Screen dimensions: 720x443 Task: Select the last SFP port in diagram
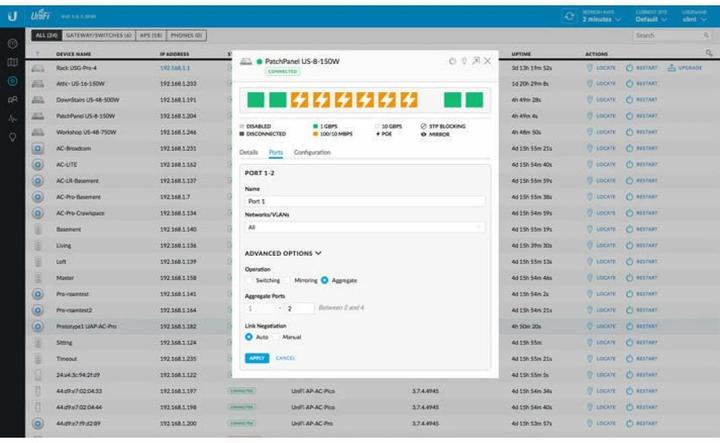pos(474,100)
